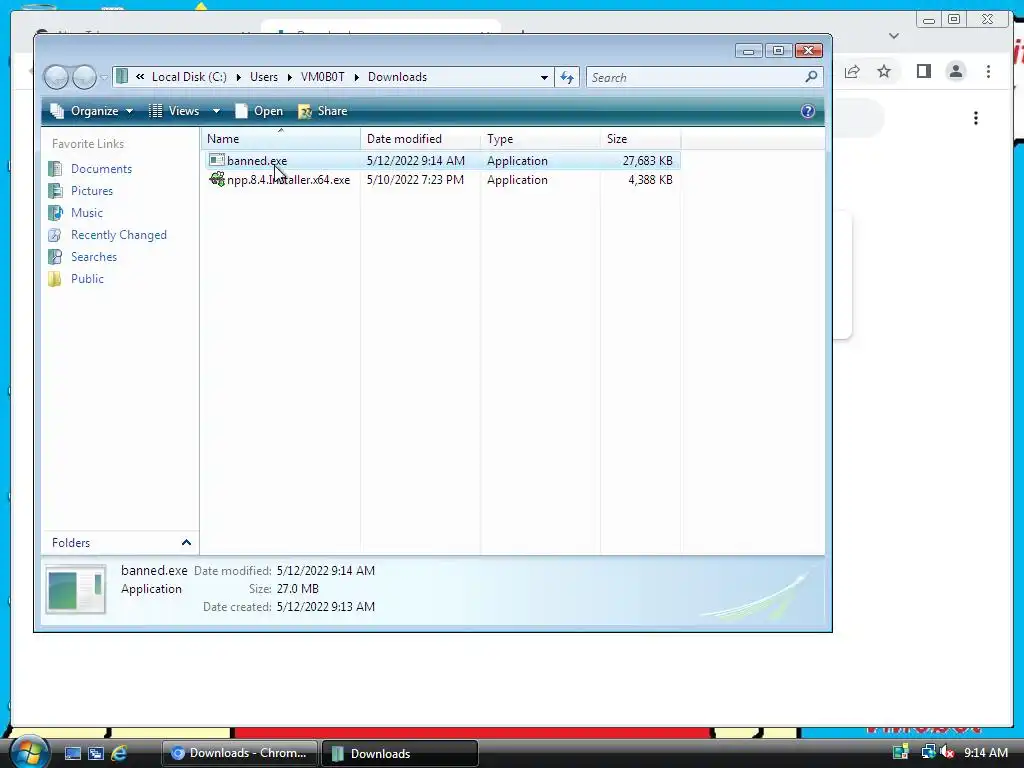Click the magnifier search icon
Image resolution: width=1024 pixels, height=768 pixels.
(811, 77)
